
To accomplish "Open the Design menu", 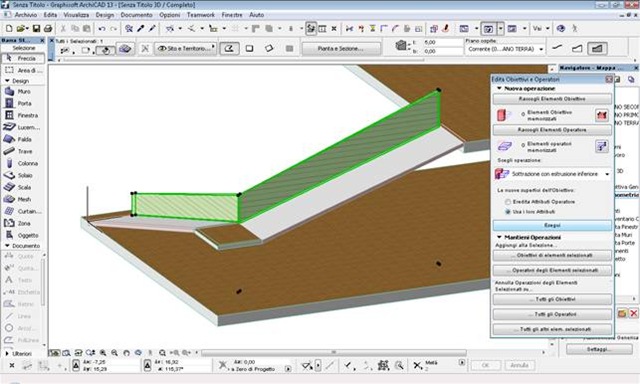I will 105,15.
